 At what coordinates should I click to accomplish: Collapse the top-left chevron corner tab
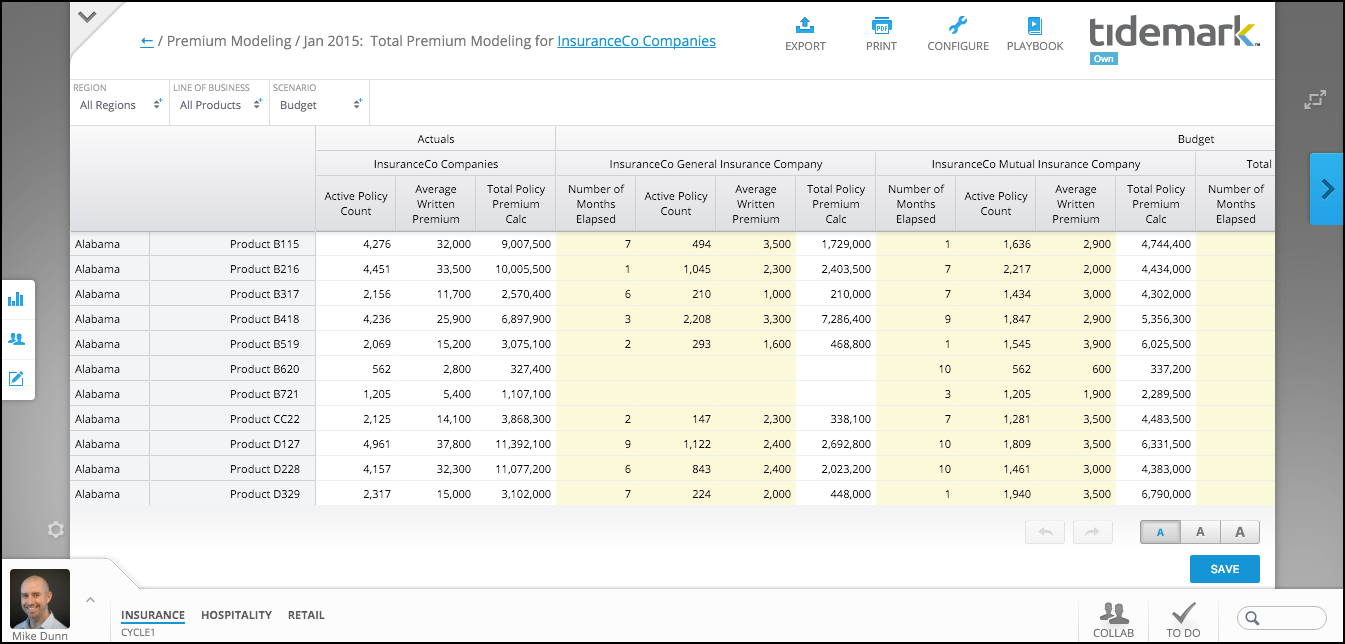coord(87,17)
